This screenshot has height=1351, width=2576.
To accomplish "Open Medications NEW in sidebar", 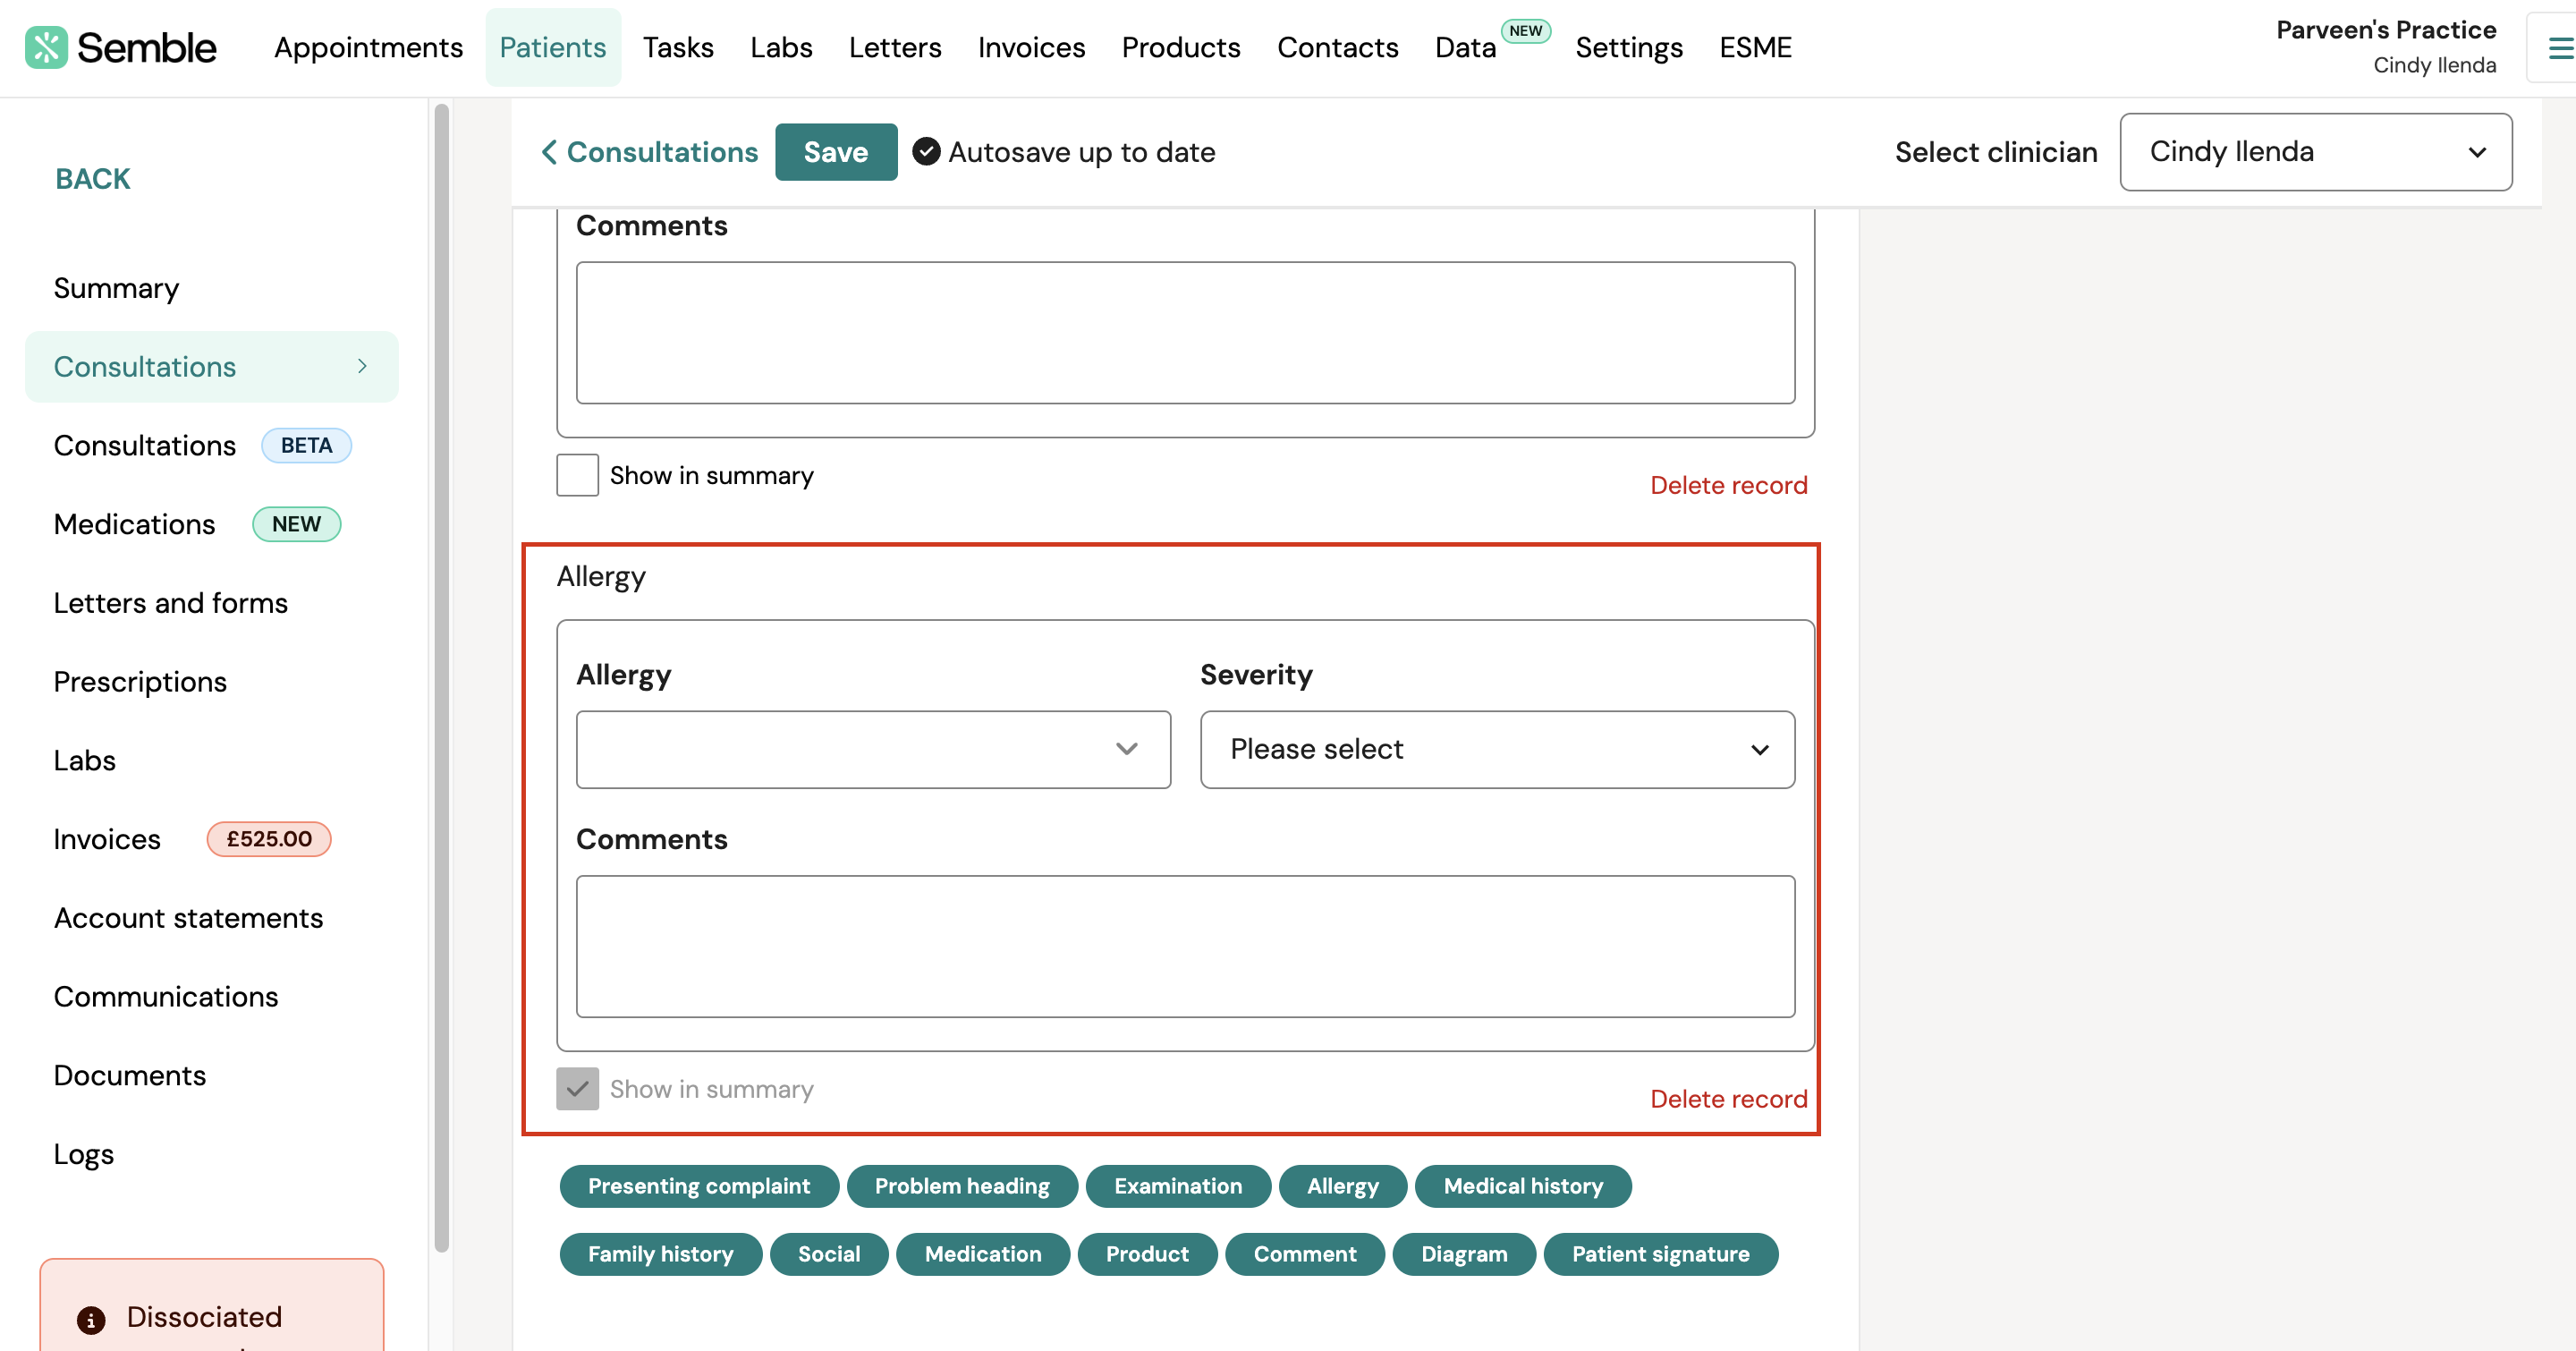I will coord(197,524).
